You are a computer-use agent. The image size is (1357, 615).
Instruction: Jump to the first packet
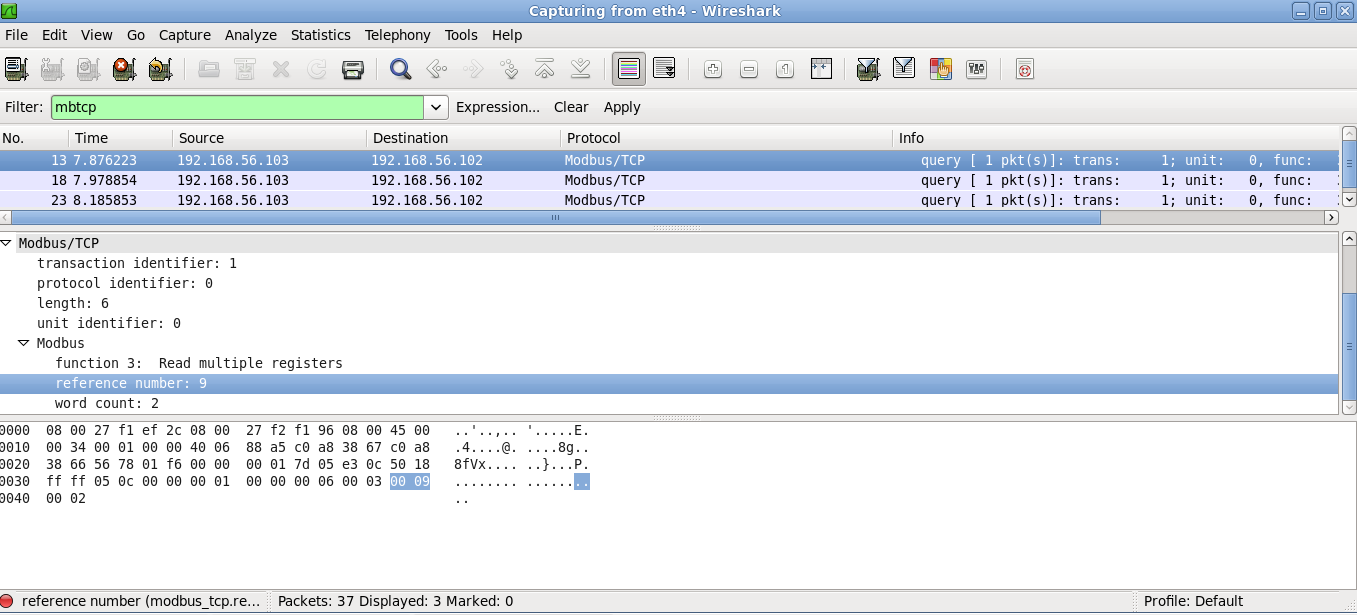click(544, 69)
